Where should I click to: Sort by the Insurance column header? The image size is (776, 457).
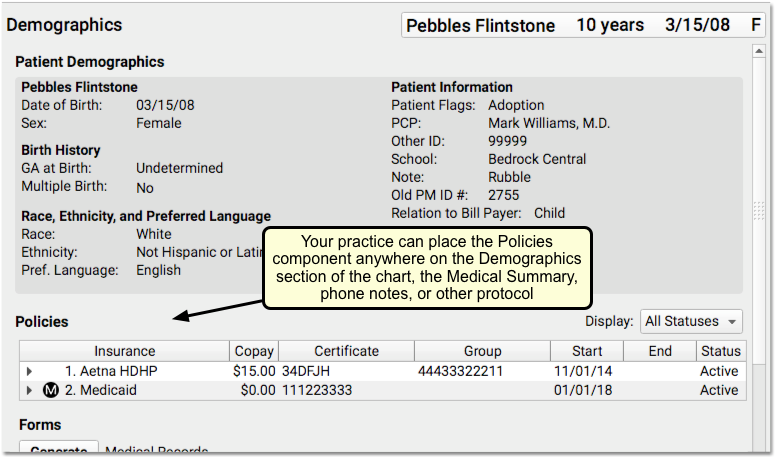124,351
